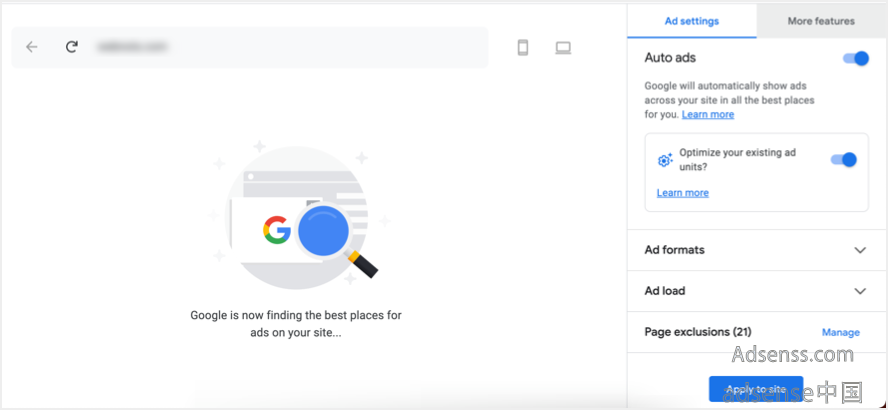Image resolution: width=888 pixels, height=410 pixels.
Task: Switch to the More features tab
Action: tap(821, 21)
